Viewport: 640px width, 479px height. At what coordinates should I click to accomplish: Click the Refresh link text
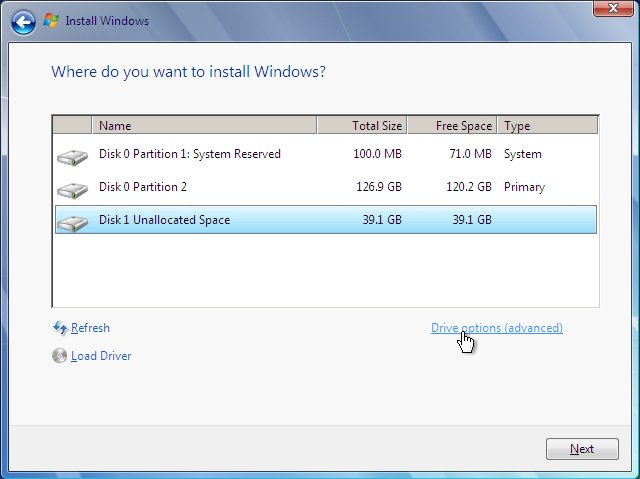click(x=90, y=328)
